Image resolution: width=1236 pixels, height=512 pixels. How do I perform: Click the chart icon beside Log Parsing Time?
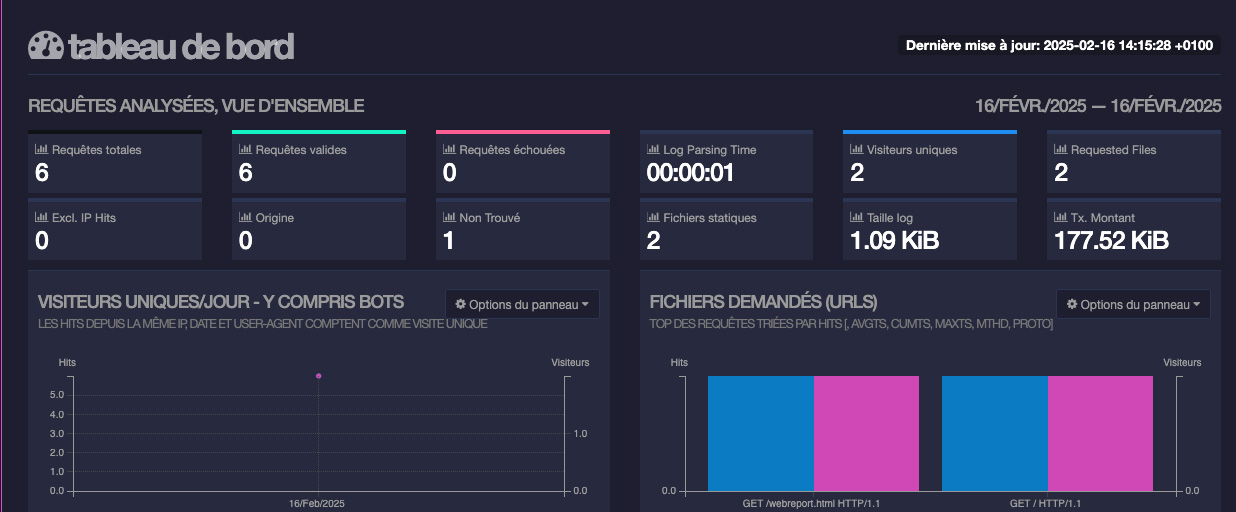(653, 150)
